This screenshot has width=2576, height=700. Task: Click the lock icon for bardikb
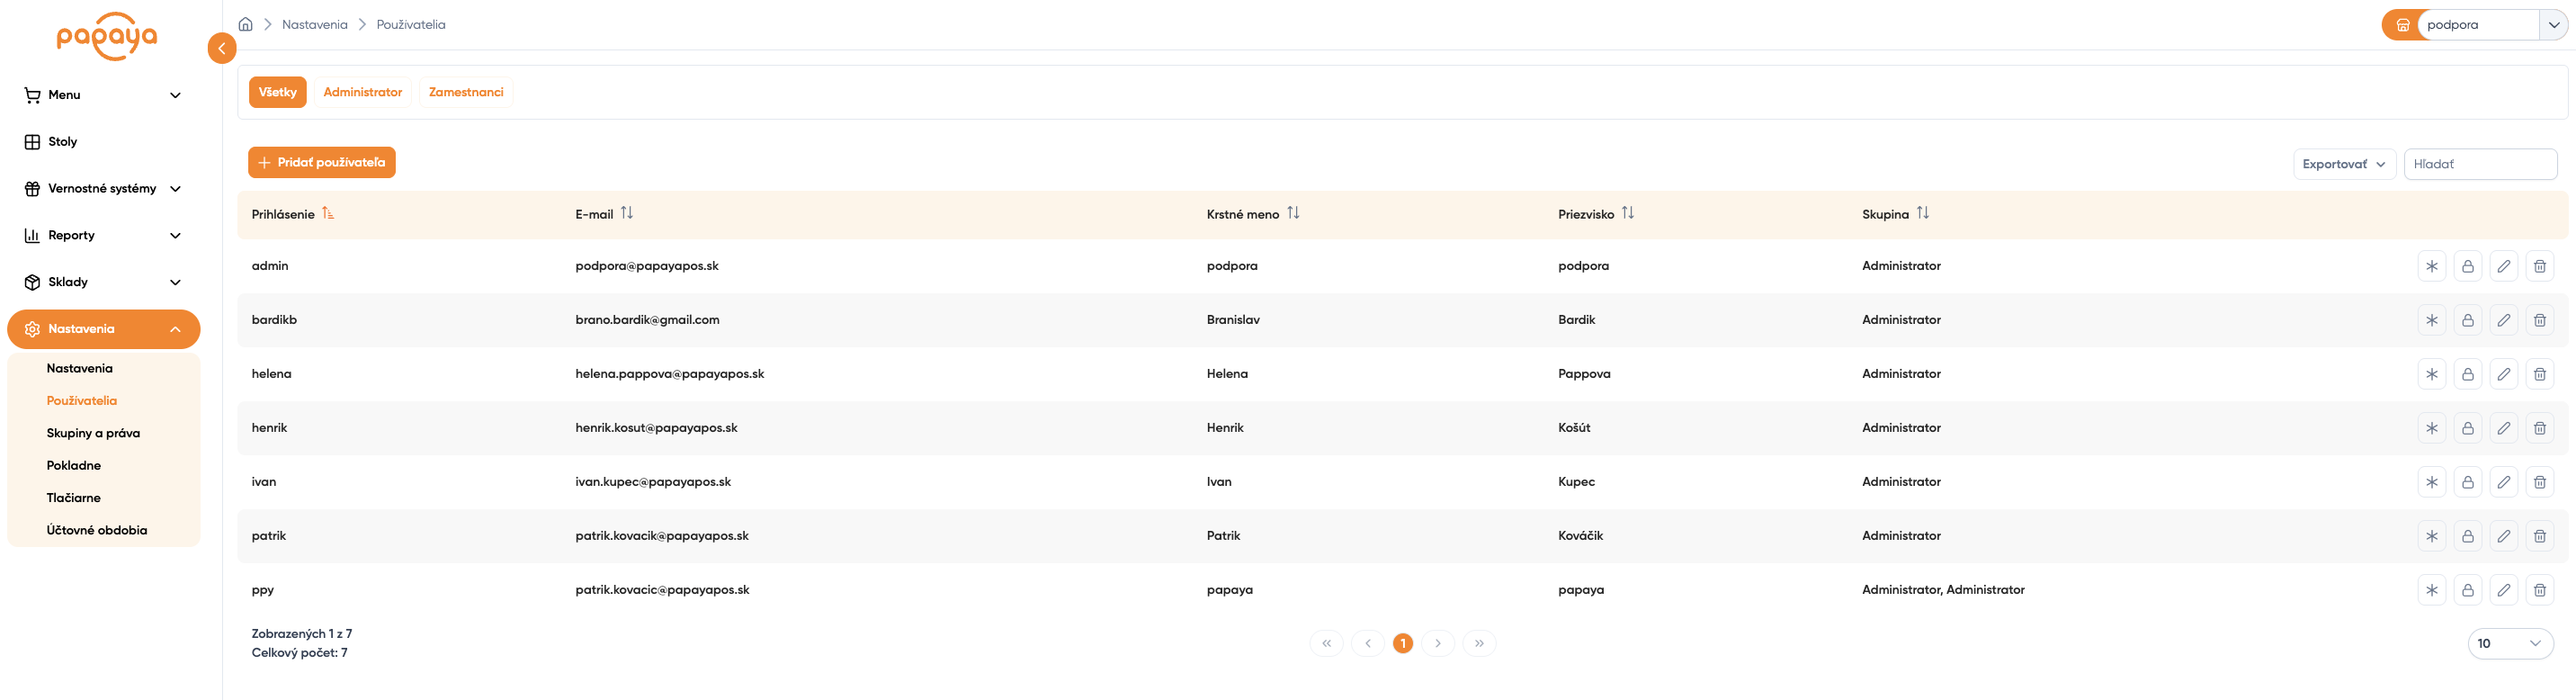pyautogui.click(x=2467, y=320)
